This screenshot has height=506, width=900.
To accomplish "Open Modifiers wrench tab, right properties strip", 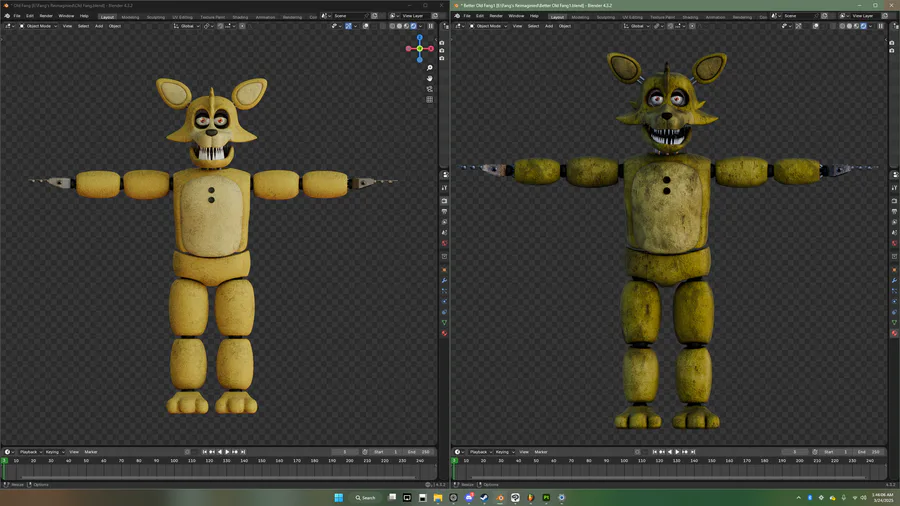I will click(x=894, y=281).
